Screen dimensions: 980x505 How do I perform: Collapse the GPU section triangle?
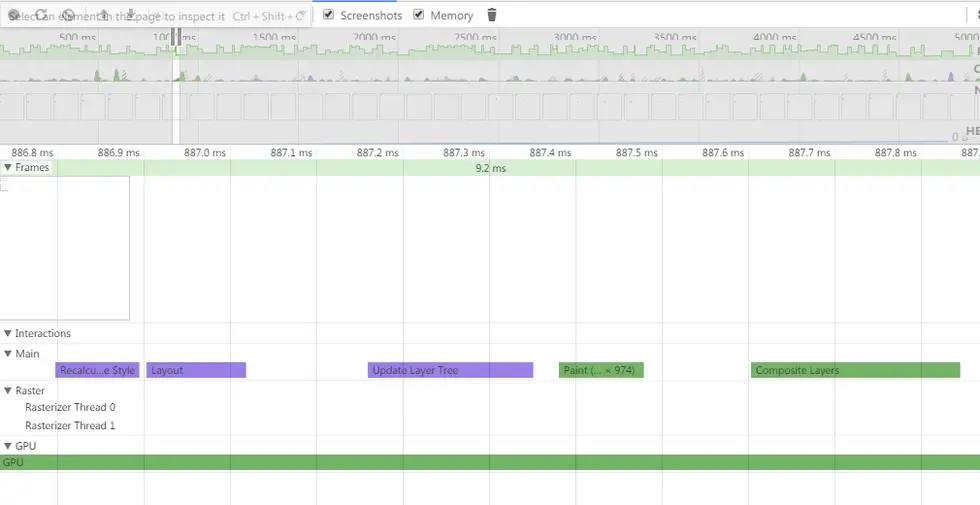[x=8, y=446]
